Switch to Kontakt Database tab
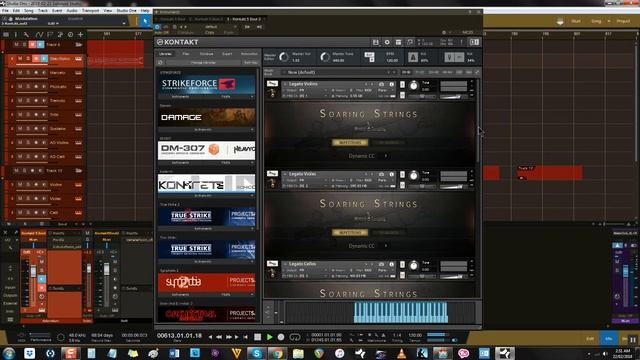 [206, 54]
